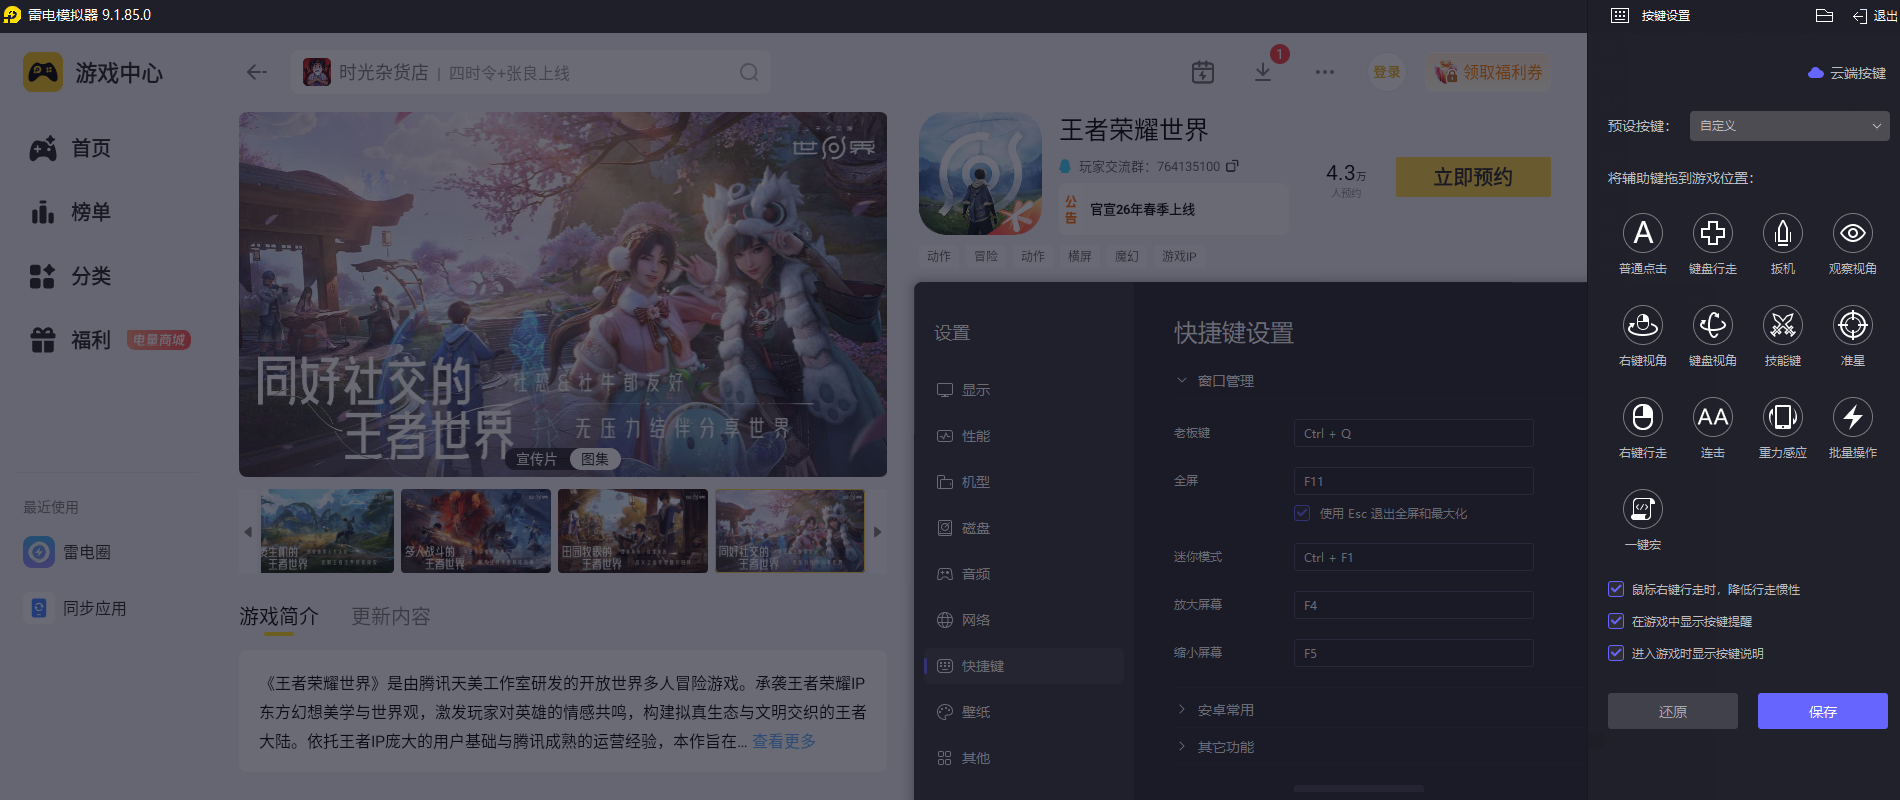The width and height of the screenshot is (1900, 800).
Task: Open 网络 settings tab
Action: click(x=1024, y=620)
